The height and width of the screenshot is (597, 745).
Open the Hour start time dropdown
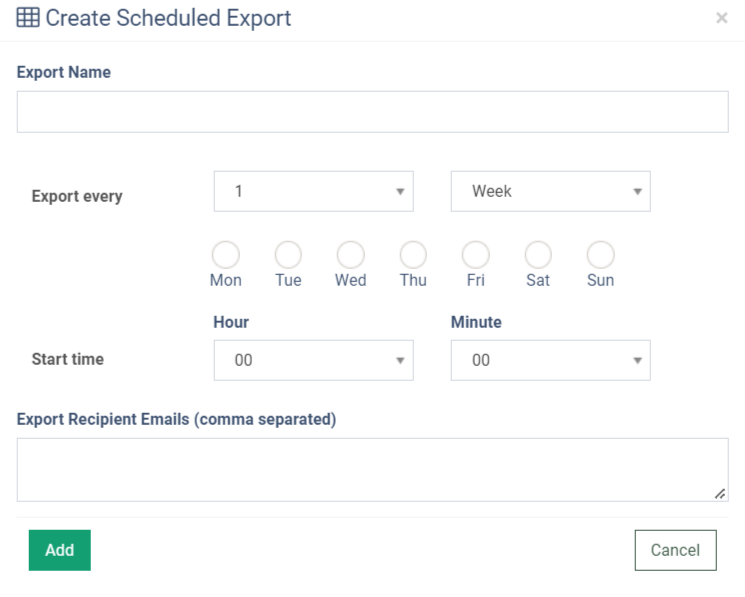coord(313,360)
